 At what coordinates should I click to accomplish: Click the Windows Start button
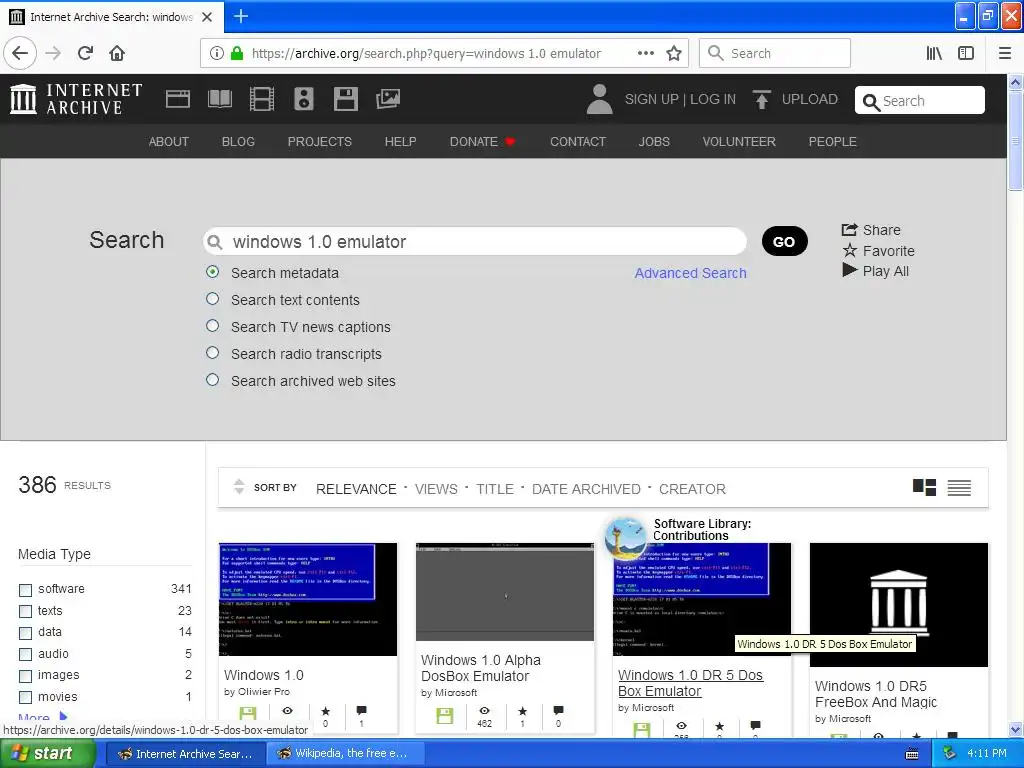[x=46, y=754]
